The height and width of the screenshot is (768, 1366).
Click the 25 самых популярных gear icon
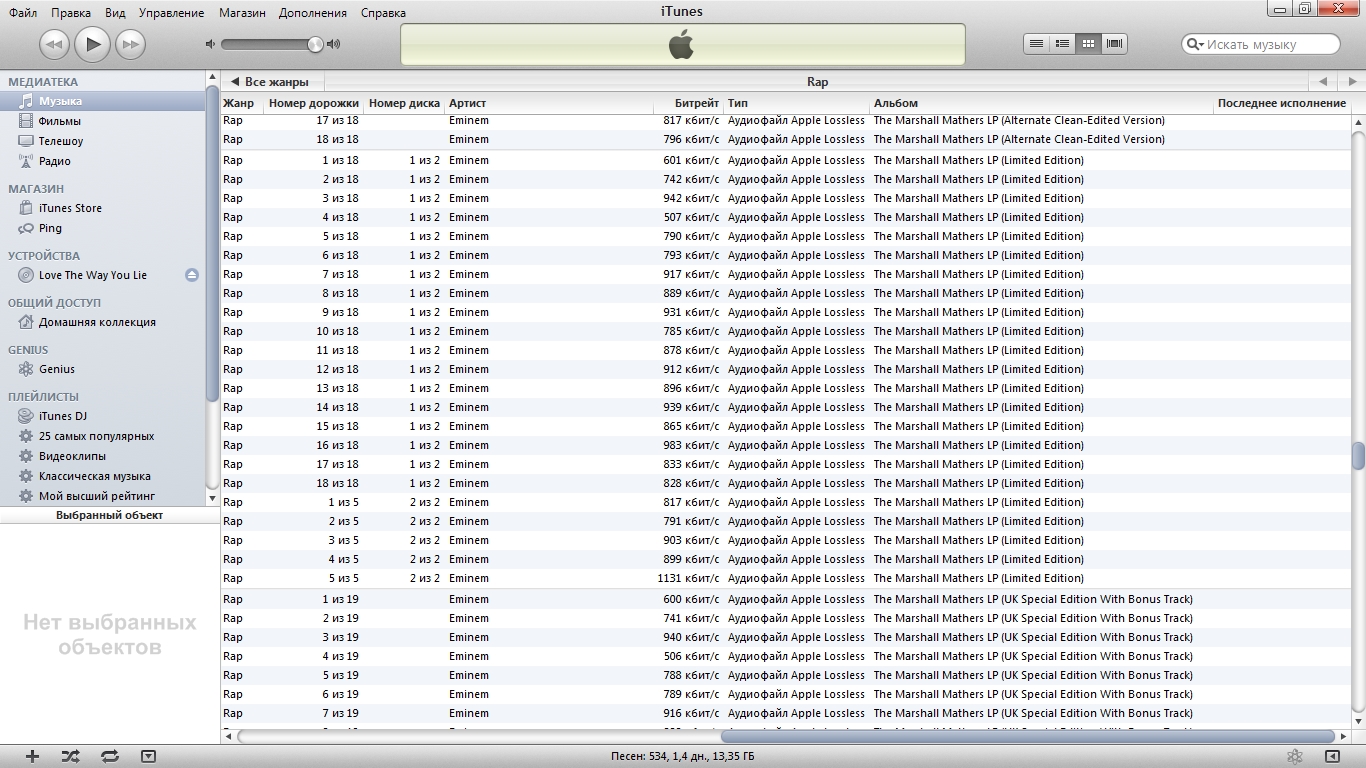[26, 436]
